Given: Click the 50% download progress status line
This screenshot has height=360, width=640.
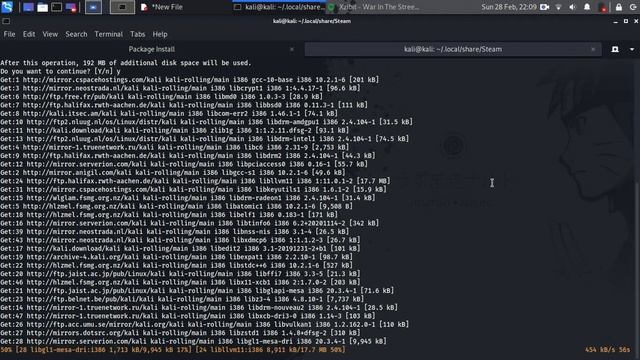Looking at the screenshot, I should [173, 350].
